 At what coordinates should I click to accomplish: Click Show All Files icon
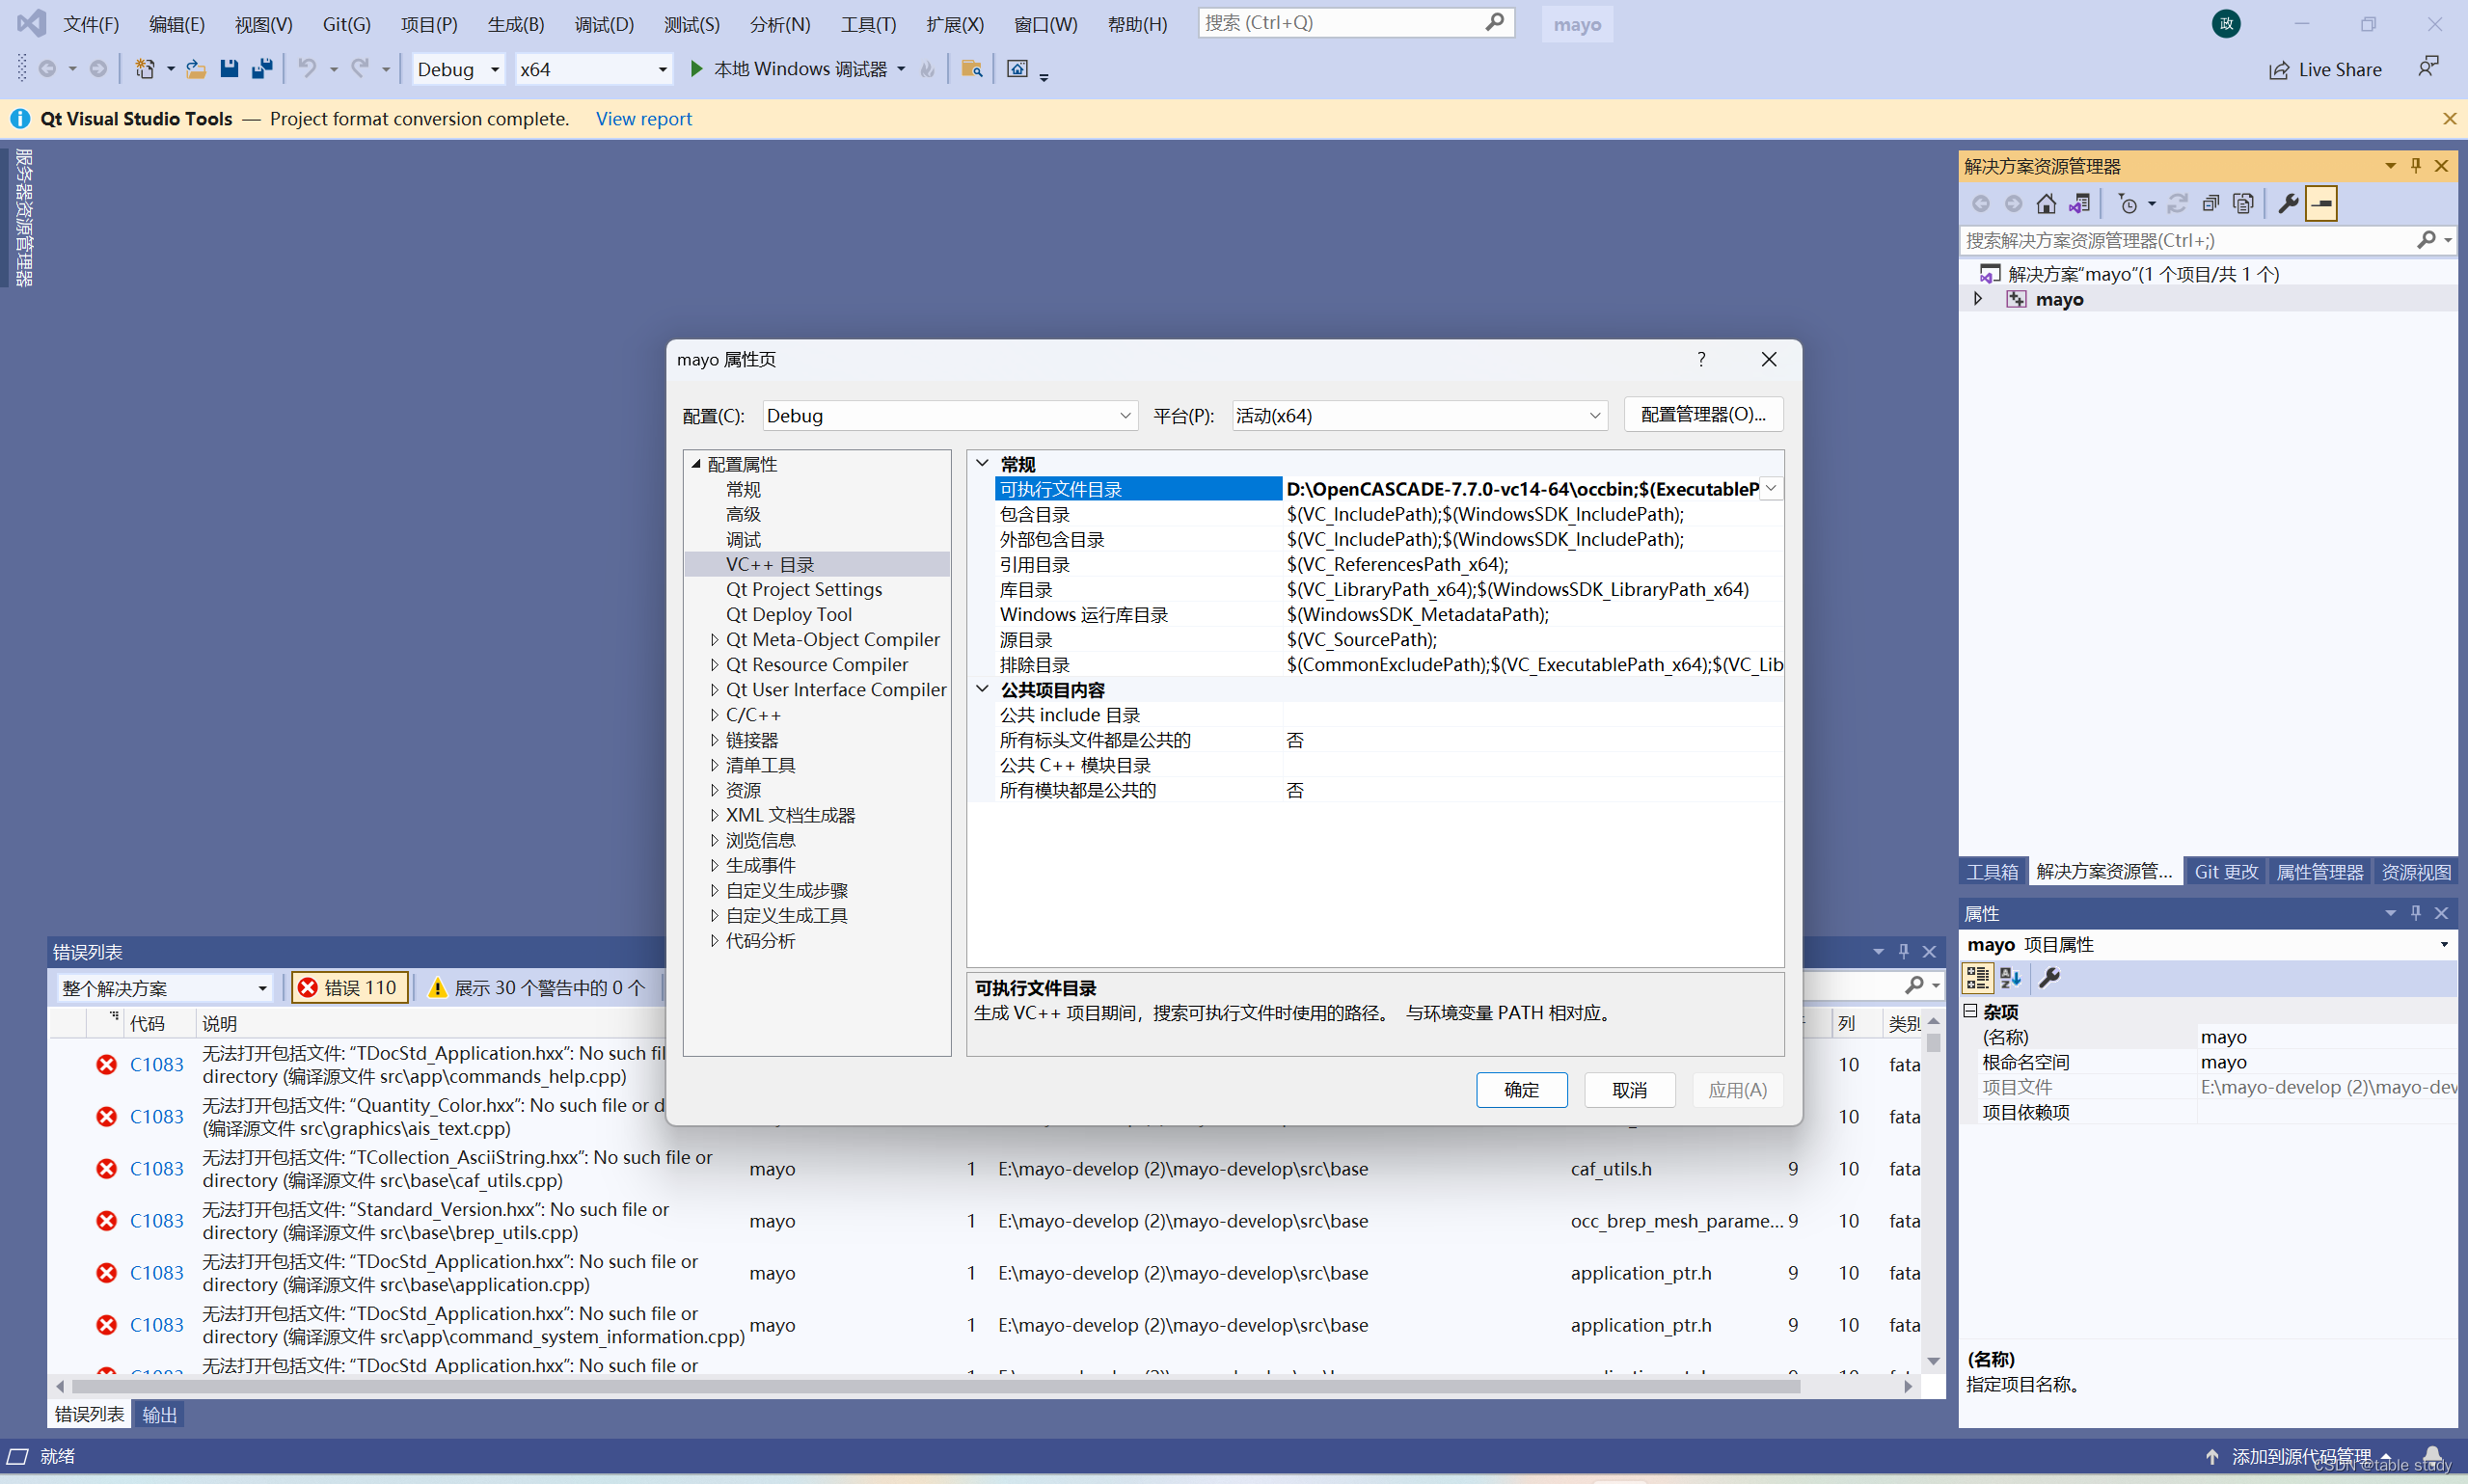pos(2243,204)
